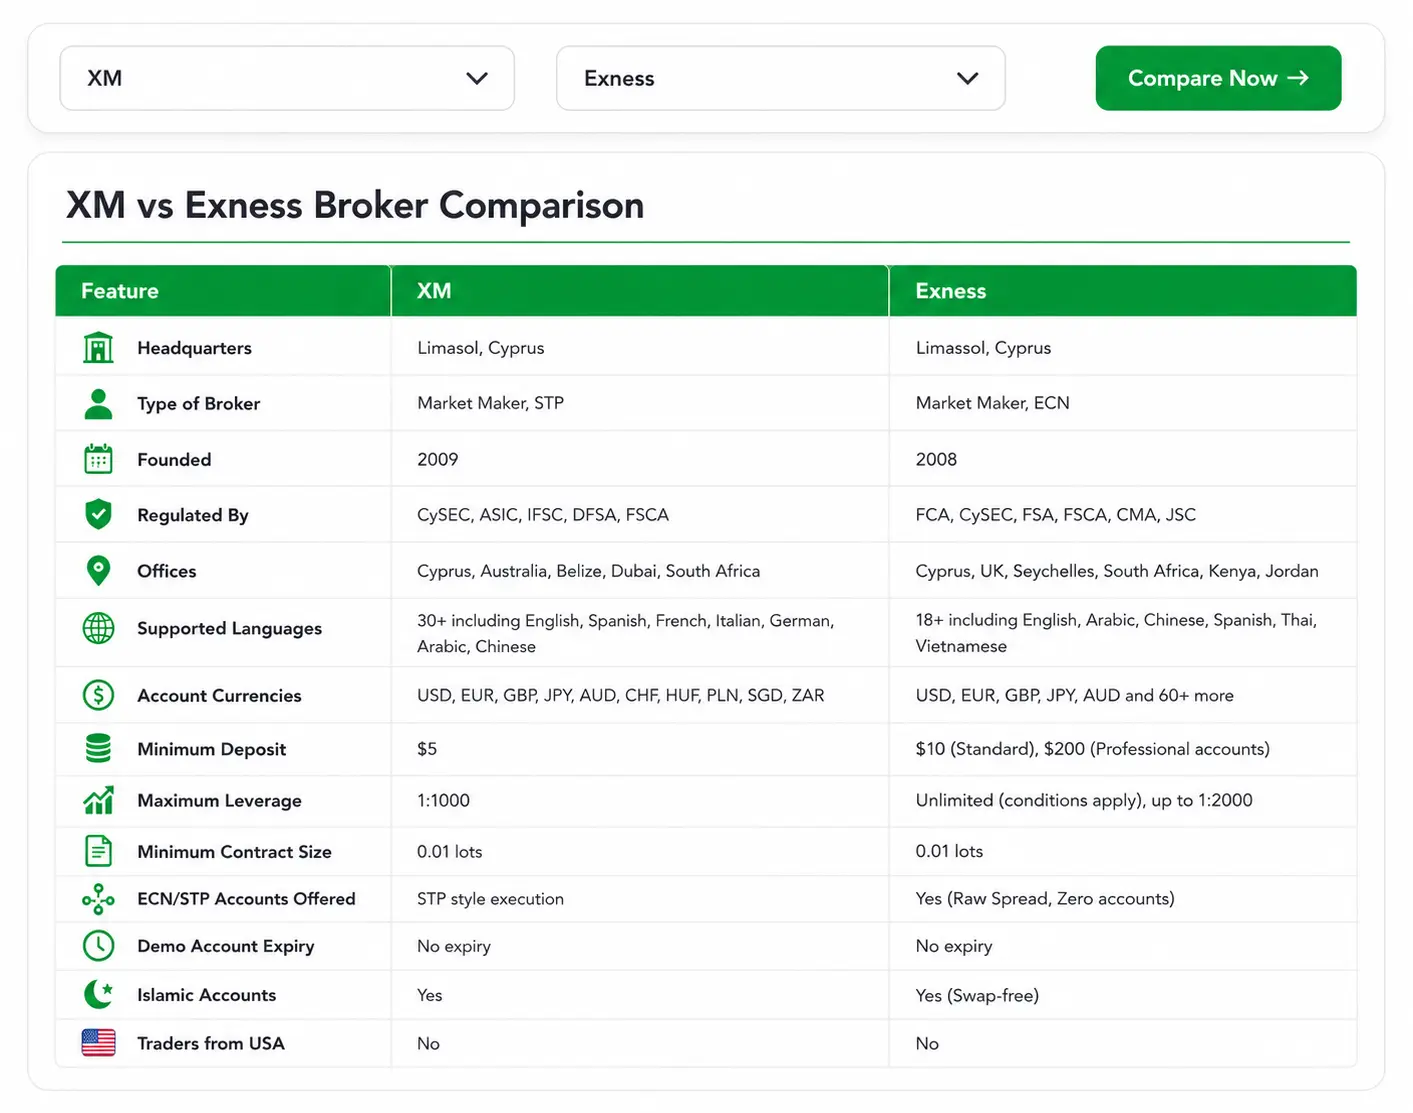Viewport: 1413px width, 1113px height.
Task: Select the Minimum Contract Size label
Action: [234, 852]
